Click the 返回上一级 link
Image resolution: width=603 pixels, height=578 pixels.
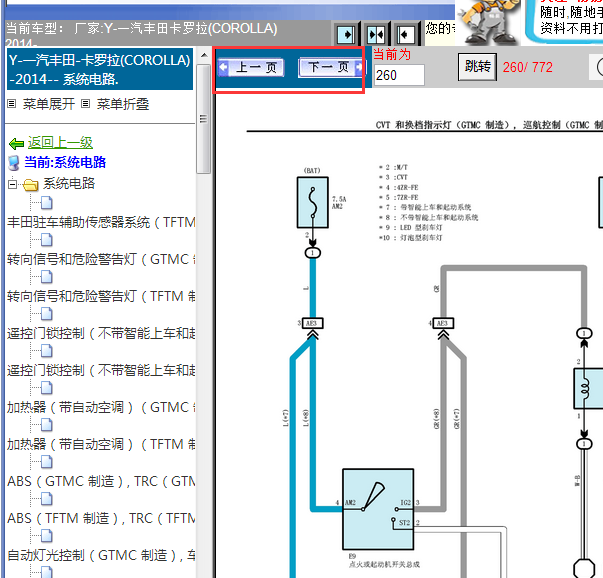pos(60,143)
